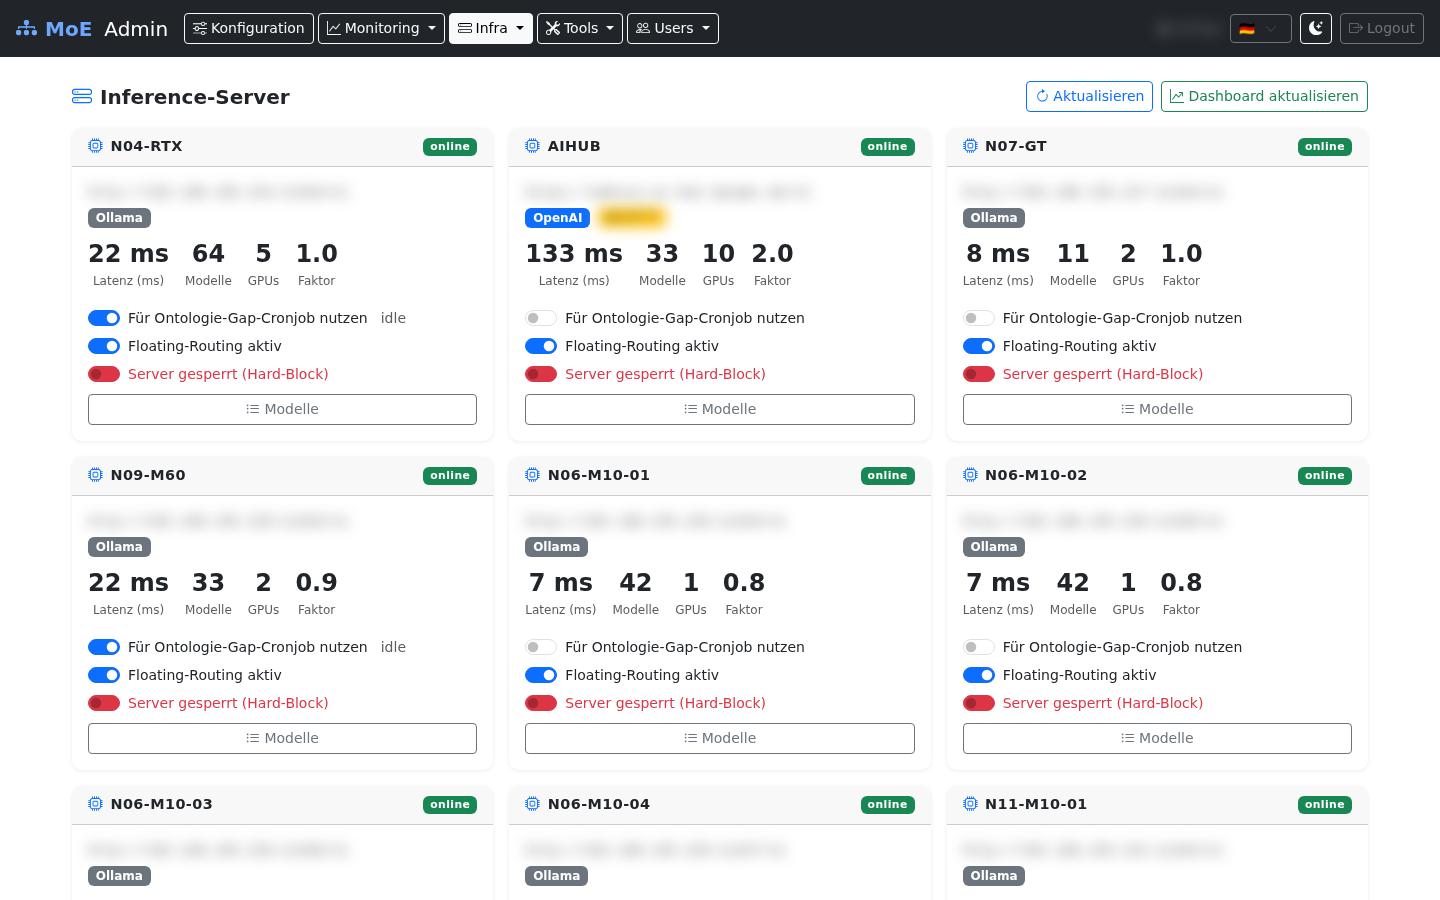The image size is (1440, 900).
Task: Open the Tools dropdown menu
Action: click(580, 28)
